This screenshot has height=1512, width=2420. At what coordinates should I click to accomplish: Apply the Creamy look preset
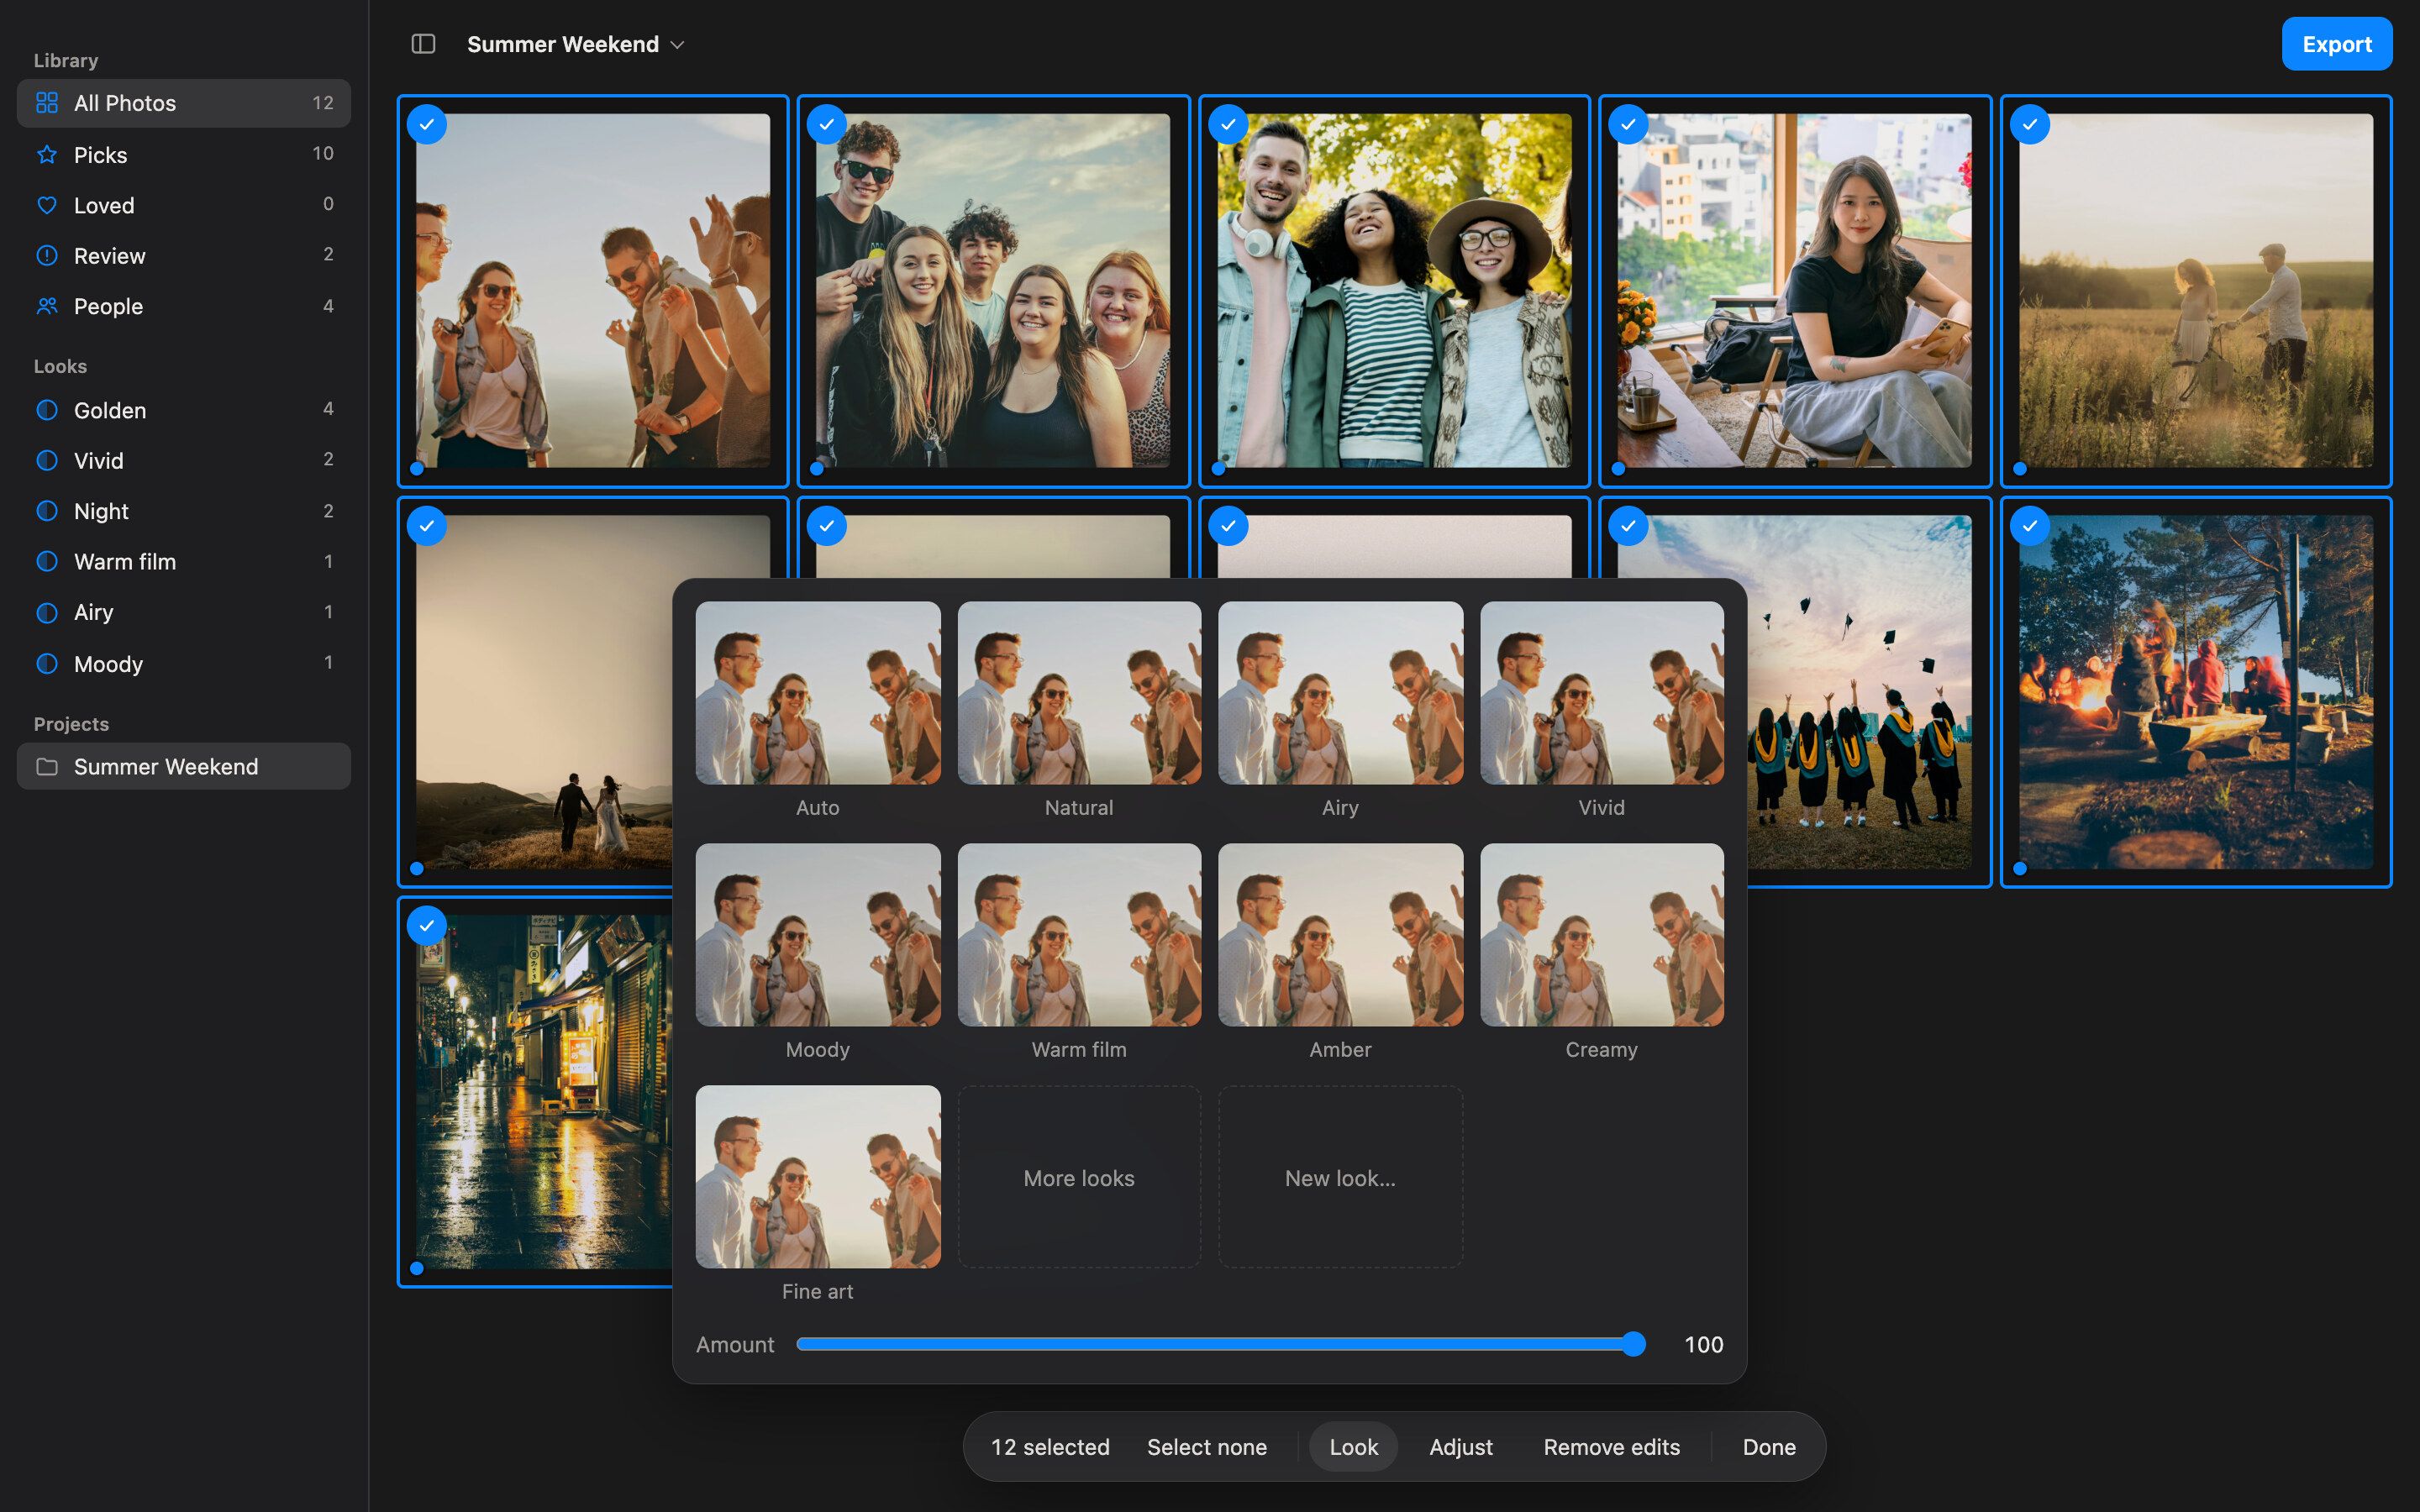click(x=1602, y=934)
